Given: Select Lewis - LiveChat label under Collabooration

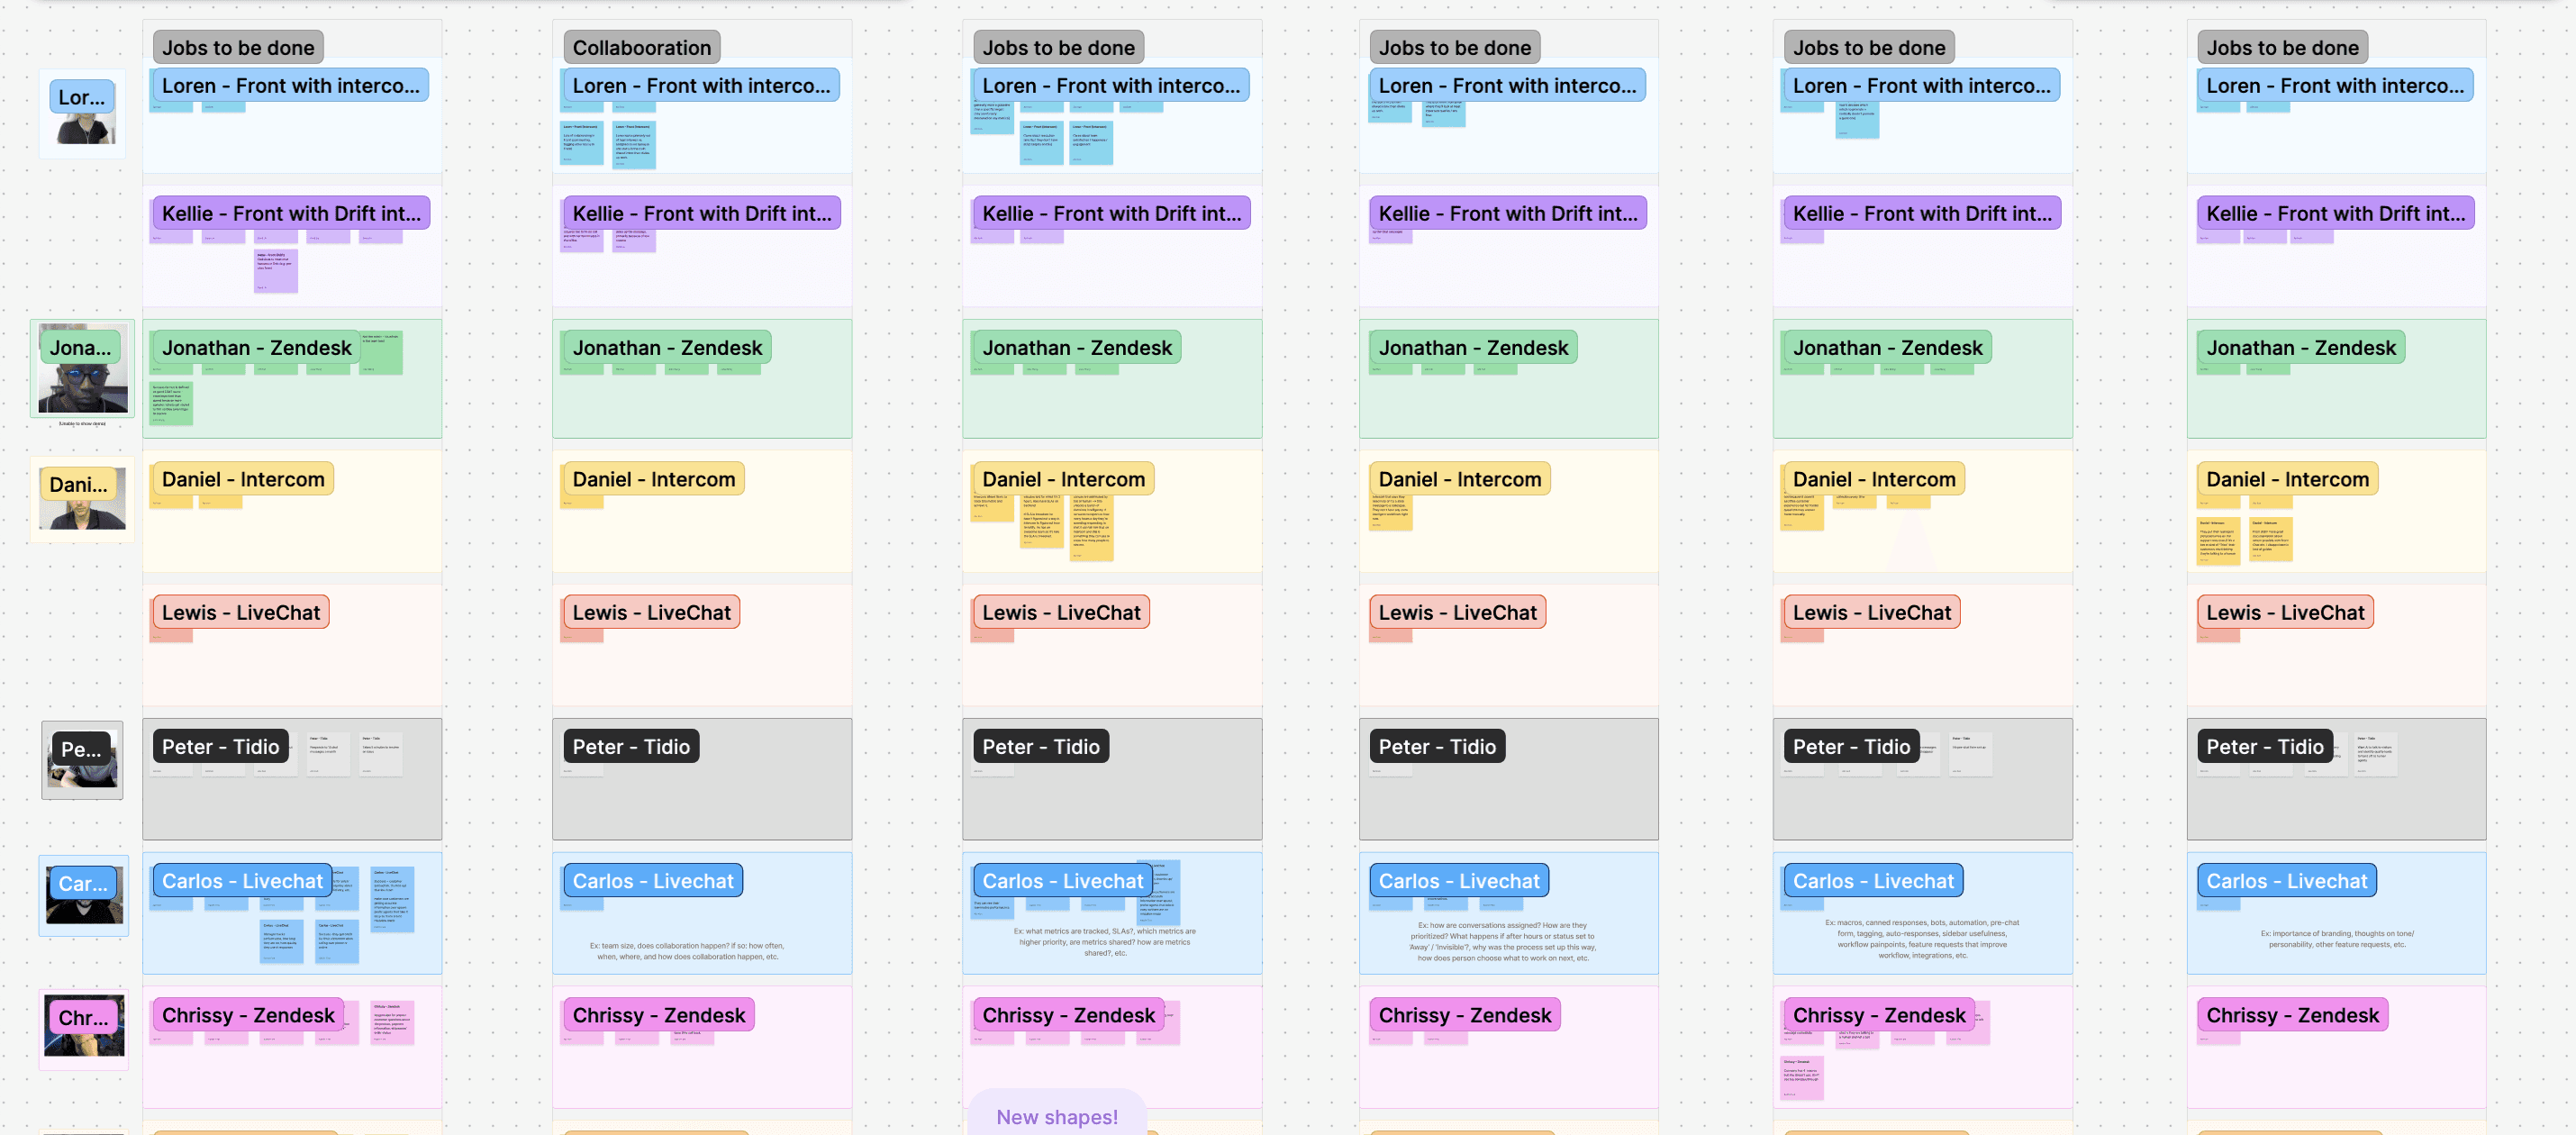Looking at the screenshot, I should click(651, 612).
